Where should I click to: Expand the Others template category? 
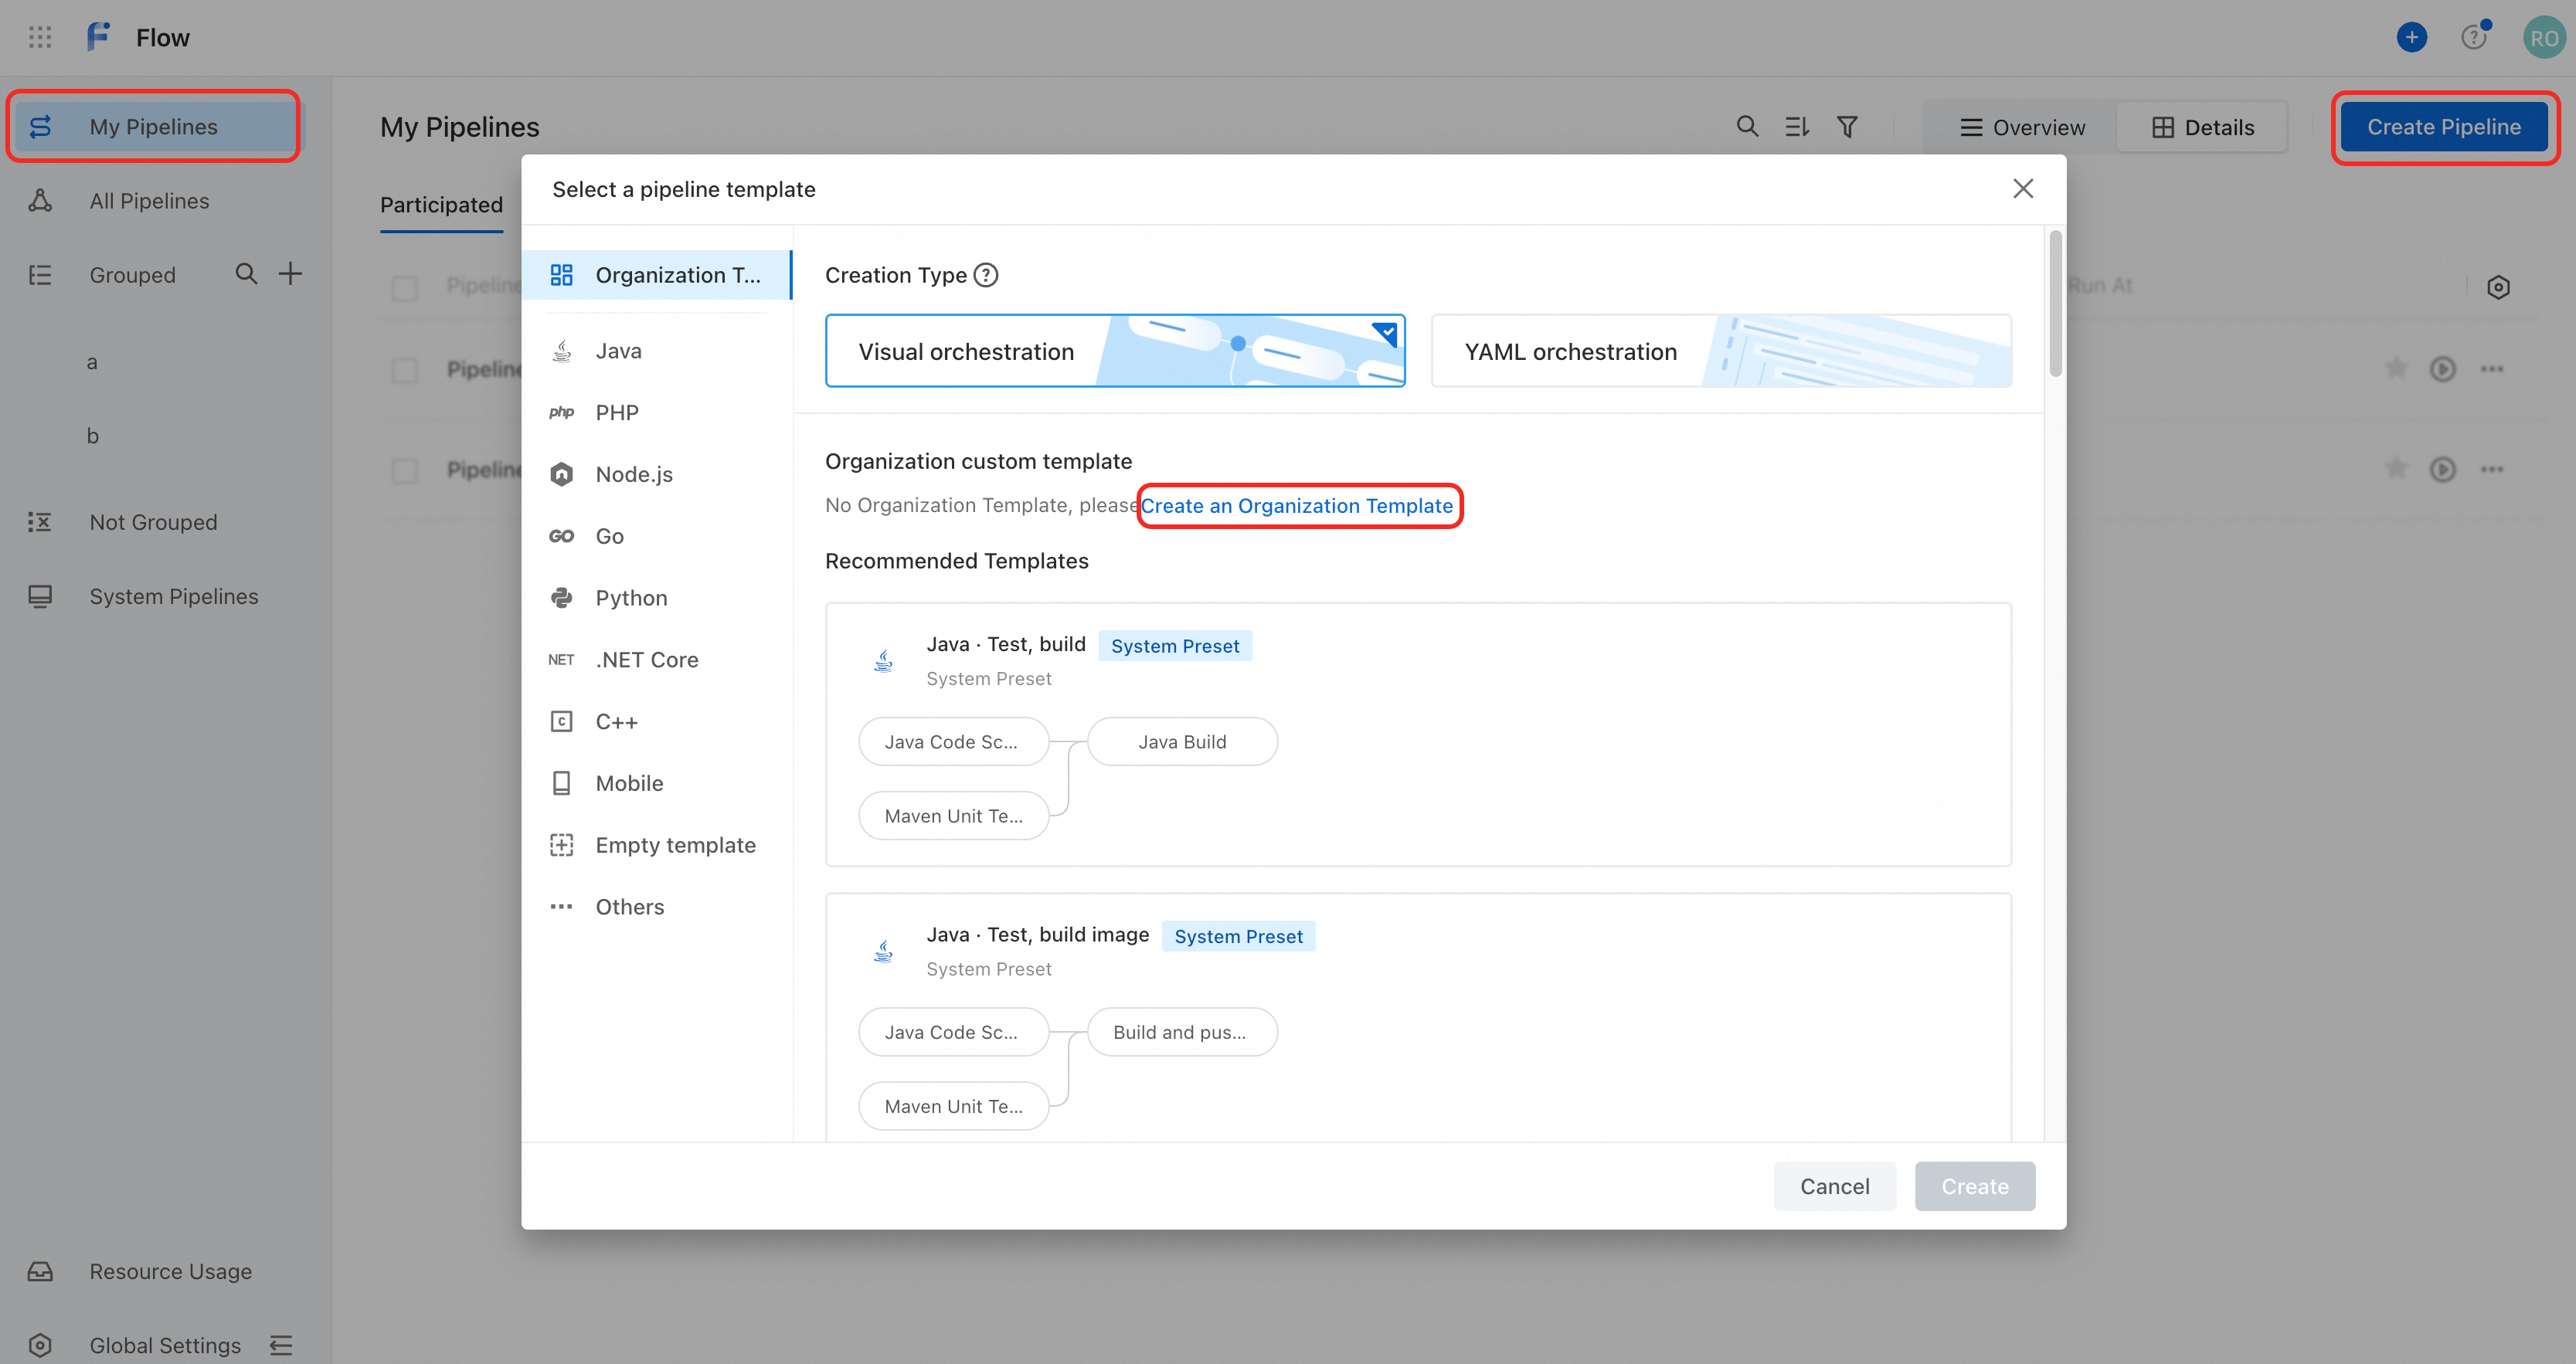click(x=629, y=907)
